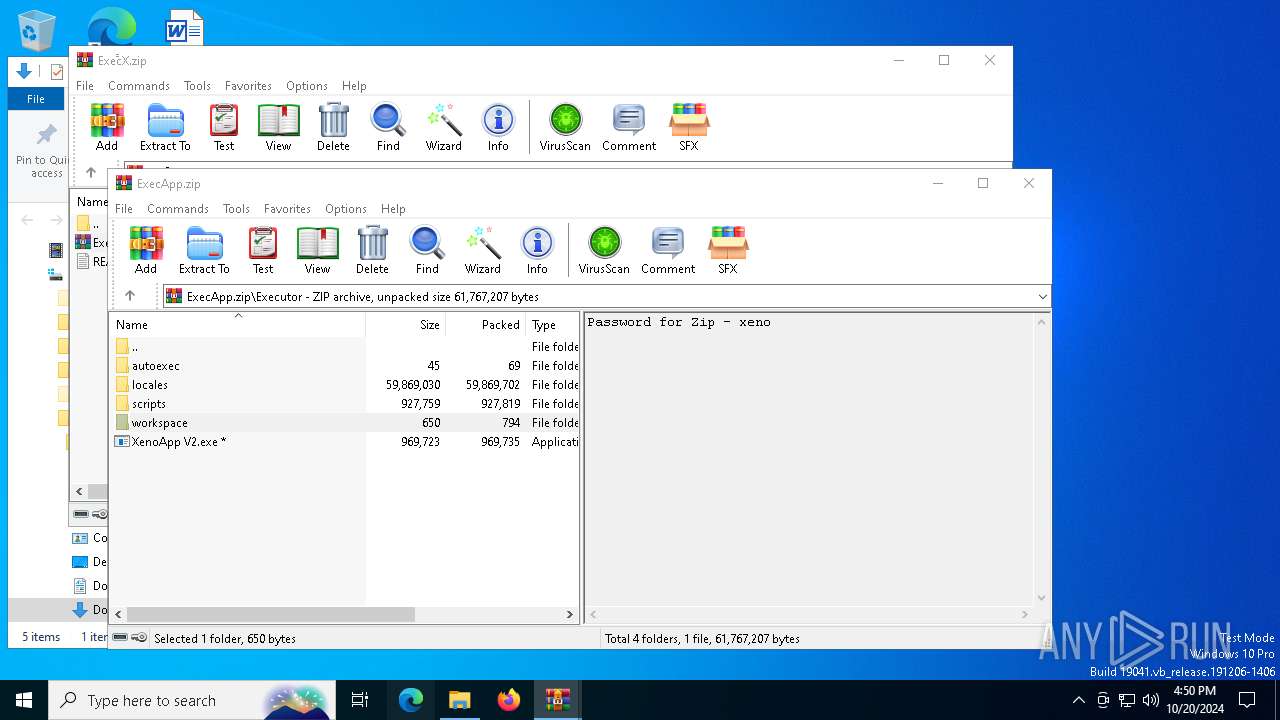Click the file list horizontal scrollbar

click(270, 614)
